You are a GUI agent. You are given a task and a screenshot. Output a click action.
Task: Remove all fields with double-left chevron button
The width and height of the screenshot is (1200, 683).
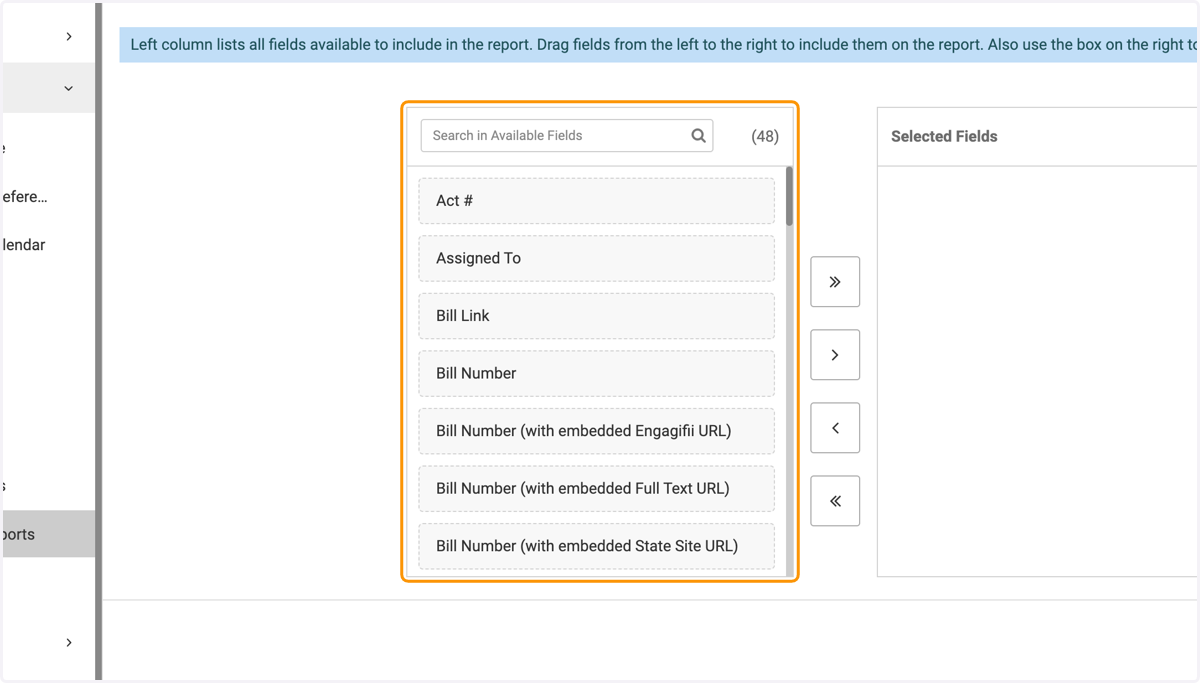tap(835, 501)
